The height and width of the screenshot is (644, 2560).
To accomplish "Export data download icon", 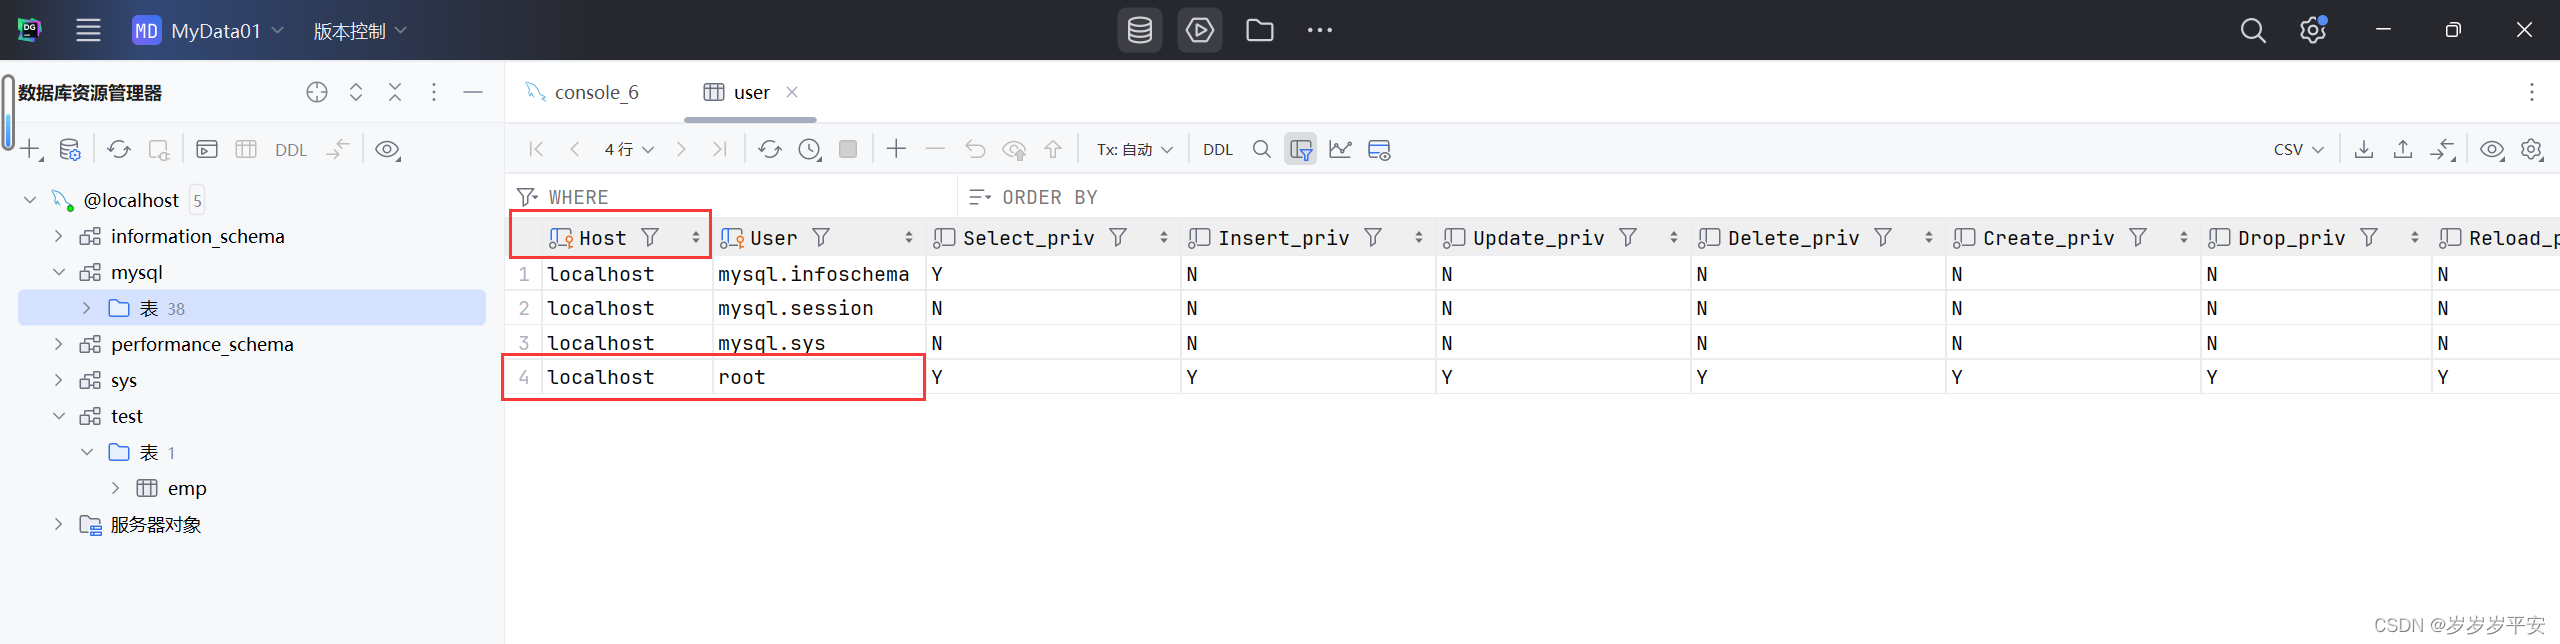I will (2364, 149).
